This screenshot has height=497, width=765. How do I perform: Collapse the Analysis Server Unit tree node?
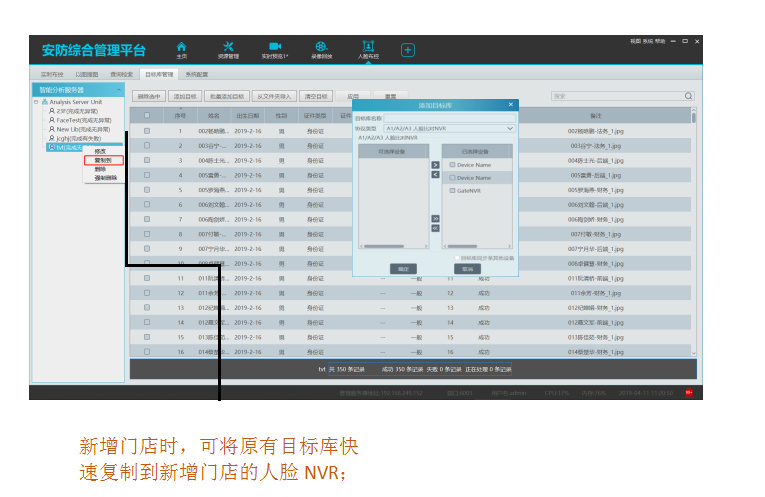[x=36, y=102]
